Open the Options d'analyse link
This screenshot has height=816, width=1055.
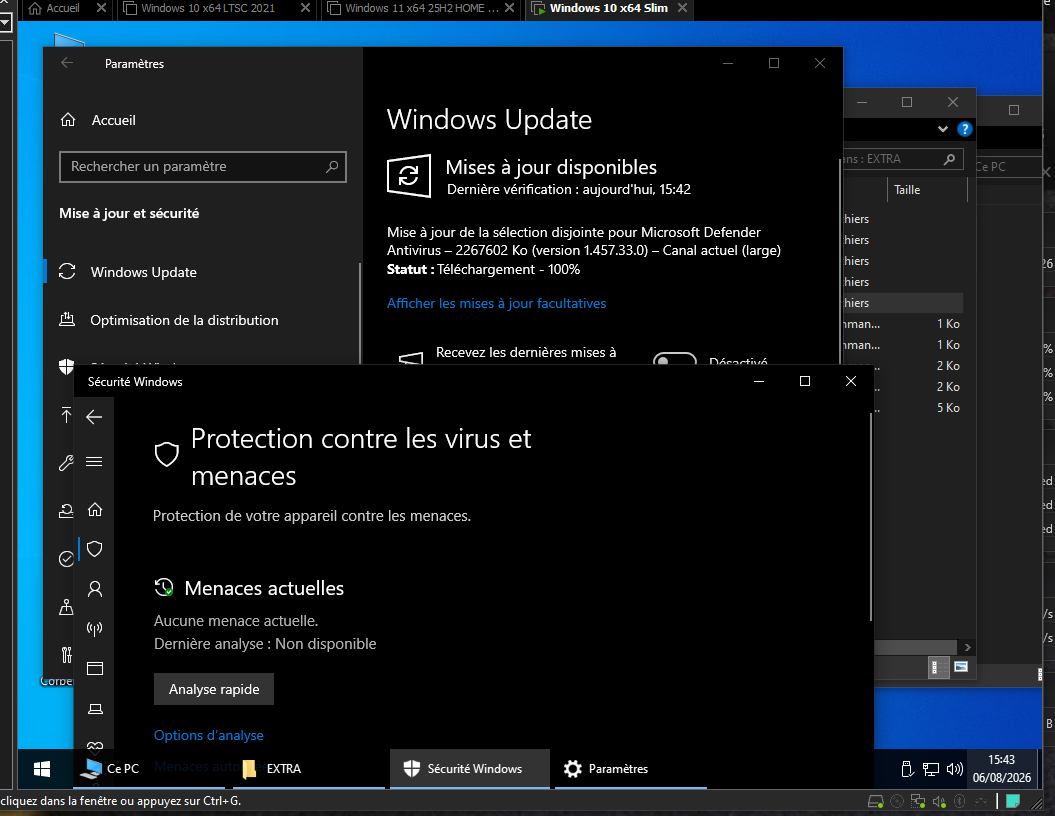[209, 735]
